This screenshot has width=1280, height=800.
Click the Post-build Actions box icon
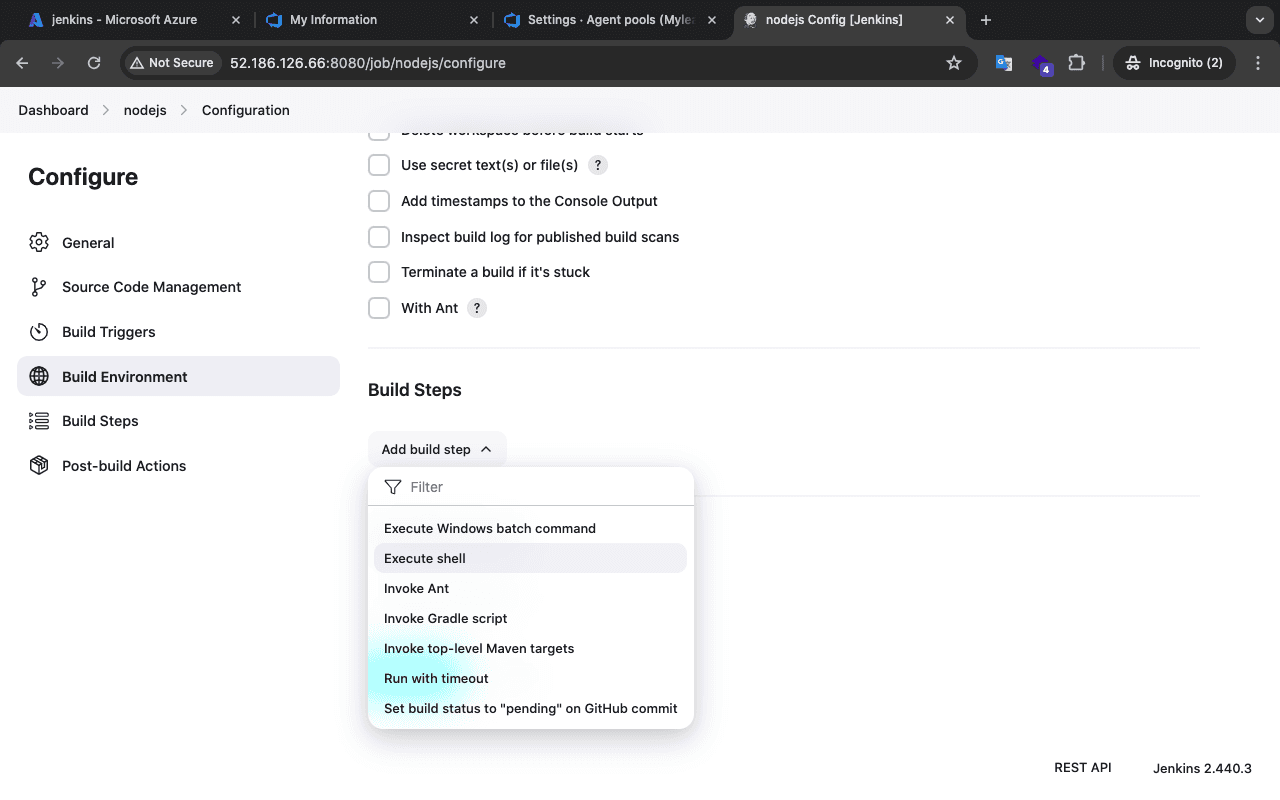pyautogui.click(x=39, y=465)
